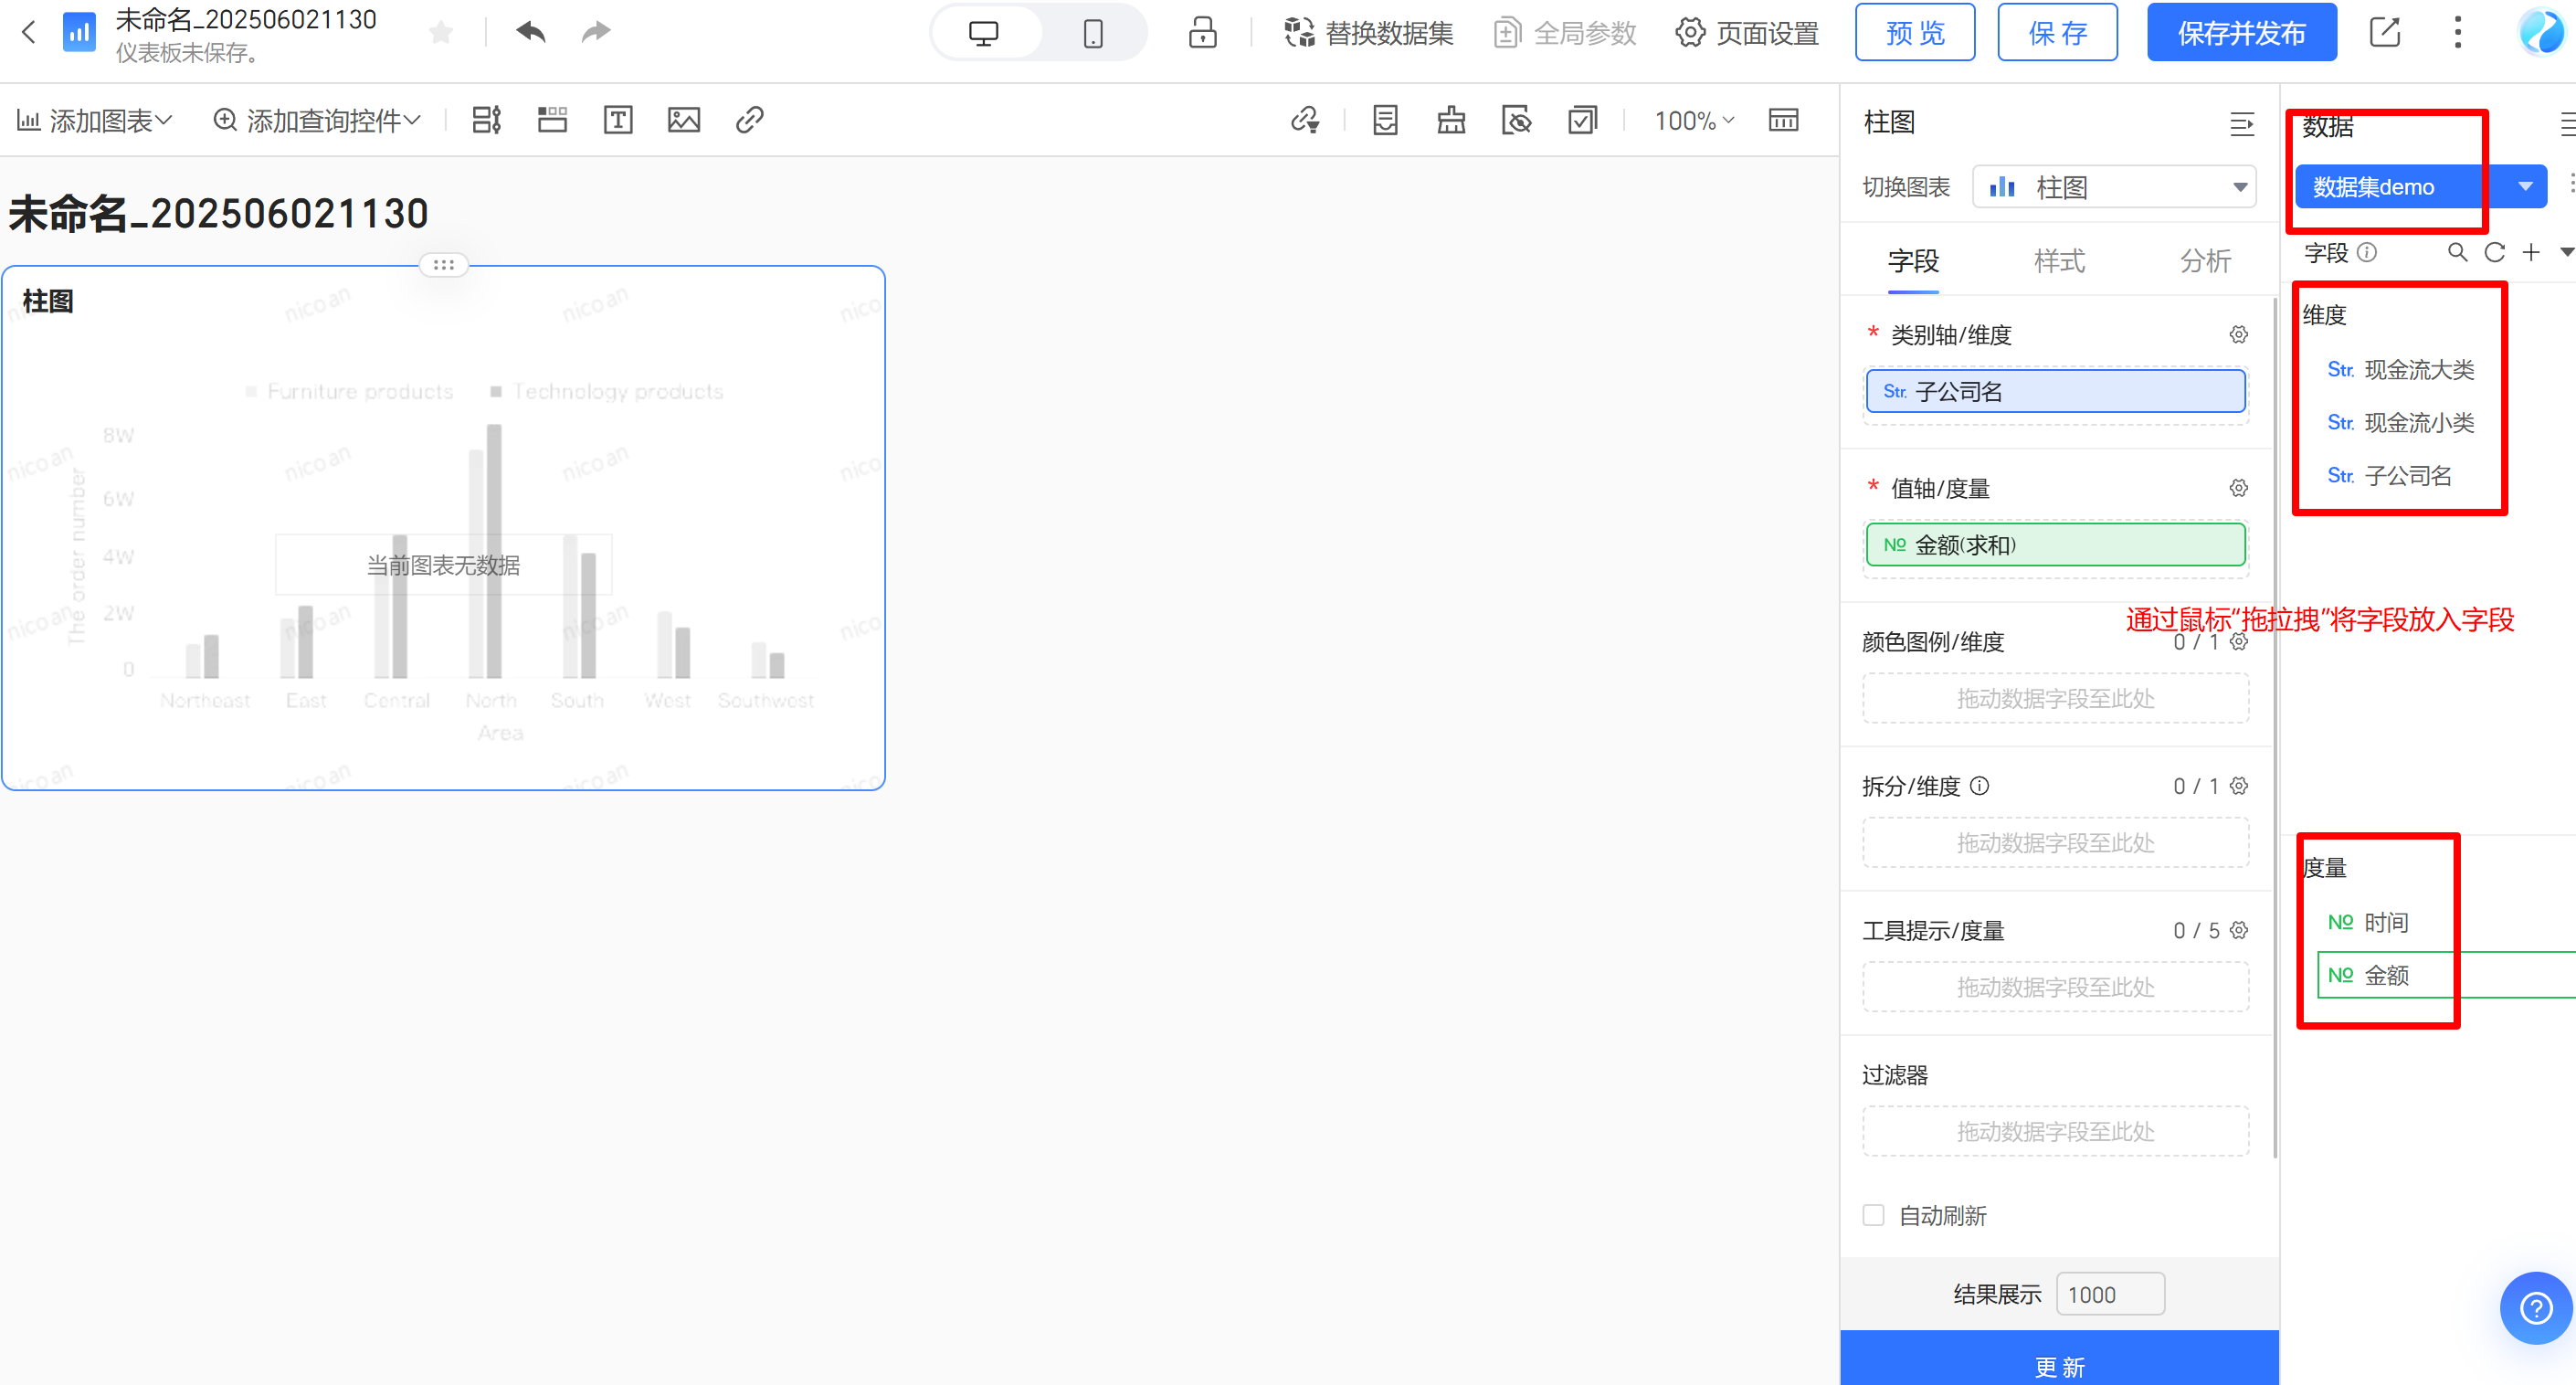Switch to the 样式 tab

click(2059, 261)
